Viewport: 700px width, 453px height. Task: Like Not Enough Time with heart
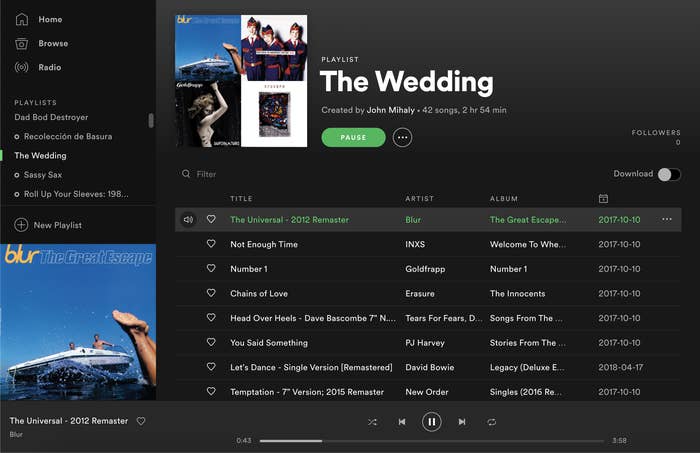(211, 244)
